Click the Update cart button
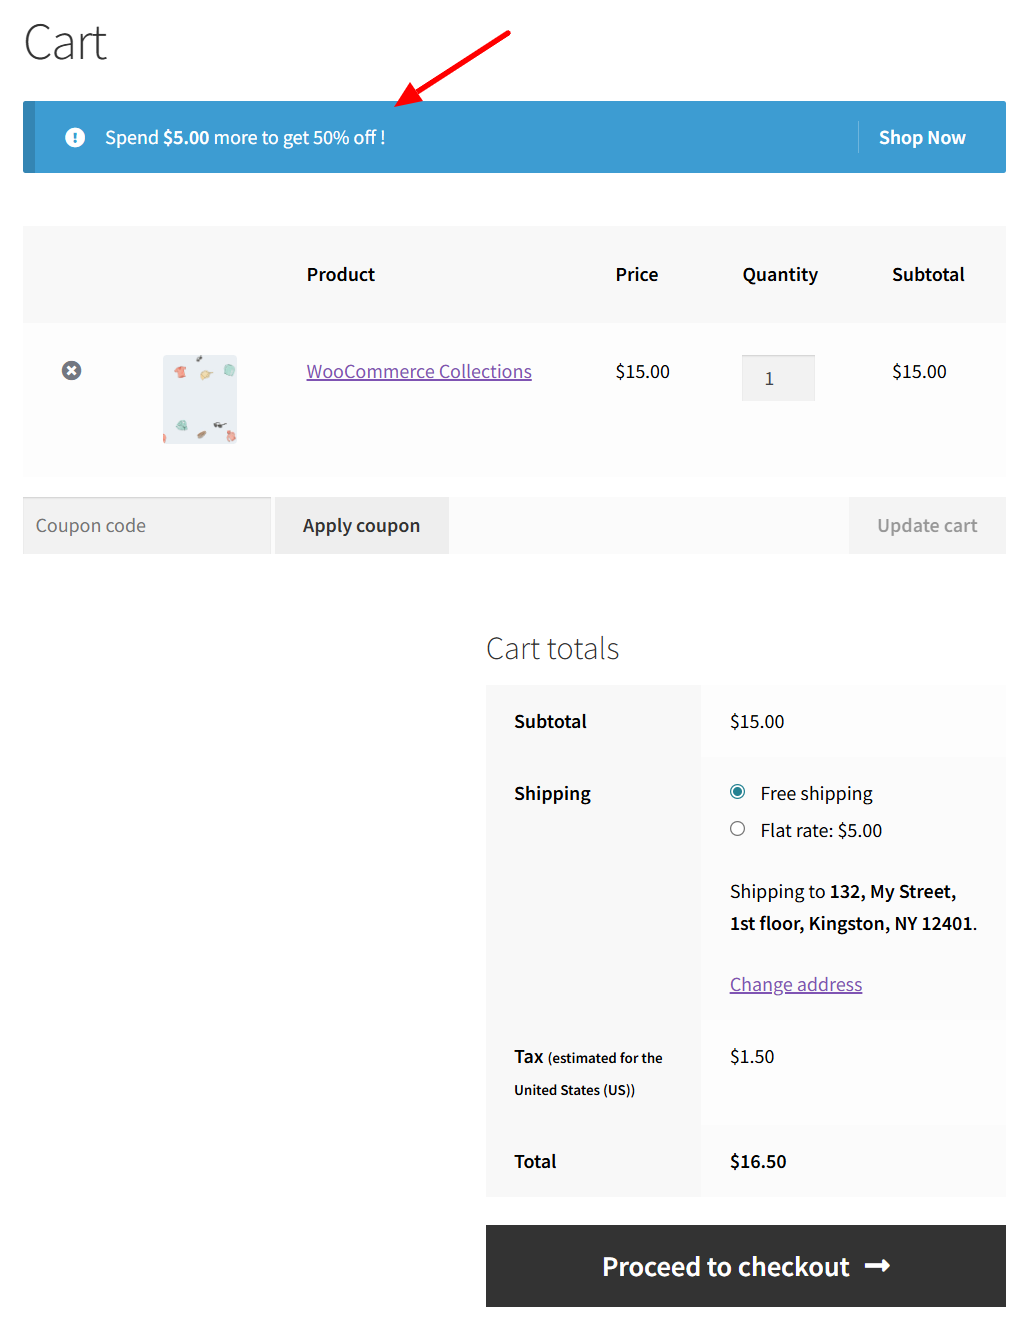Viewport: 1028px width, 1330px height. tap(927, 526)
